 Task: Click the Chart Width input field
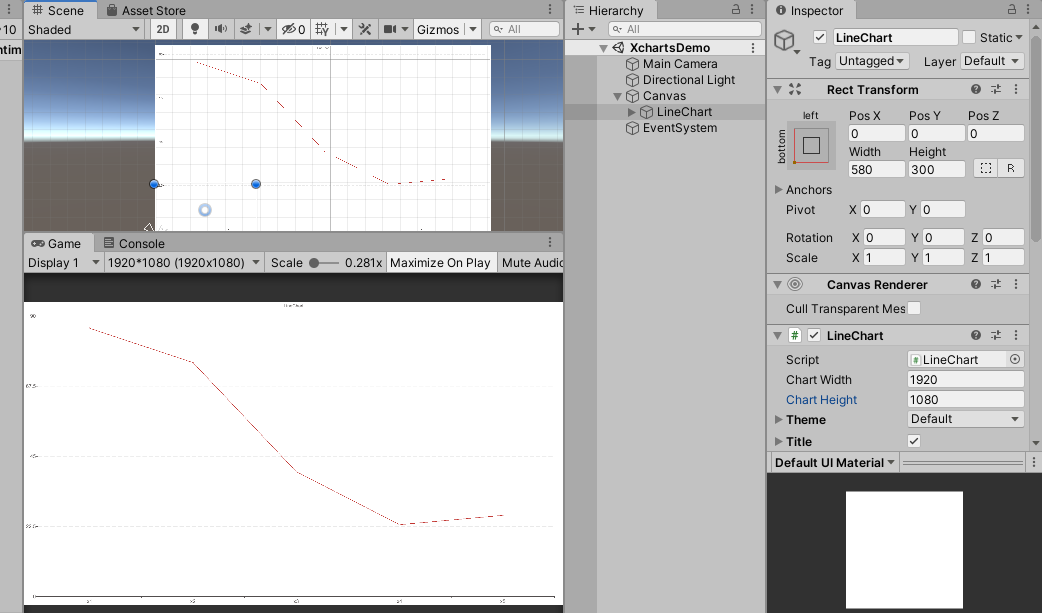coord(964,379)
